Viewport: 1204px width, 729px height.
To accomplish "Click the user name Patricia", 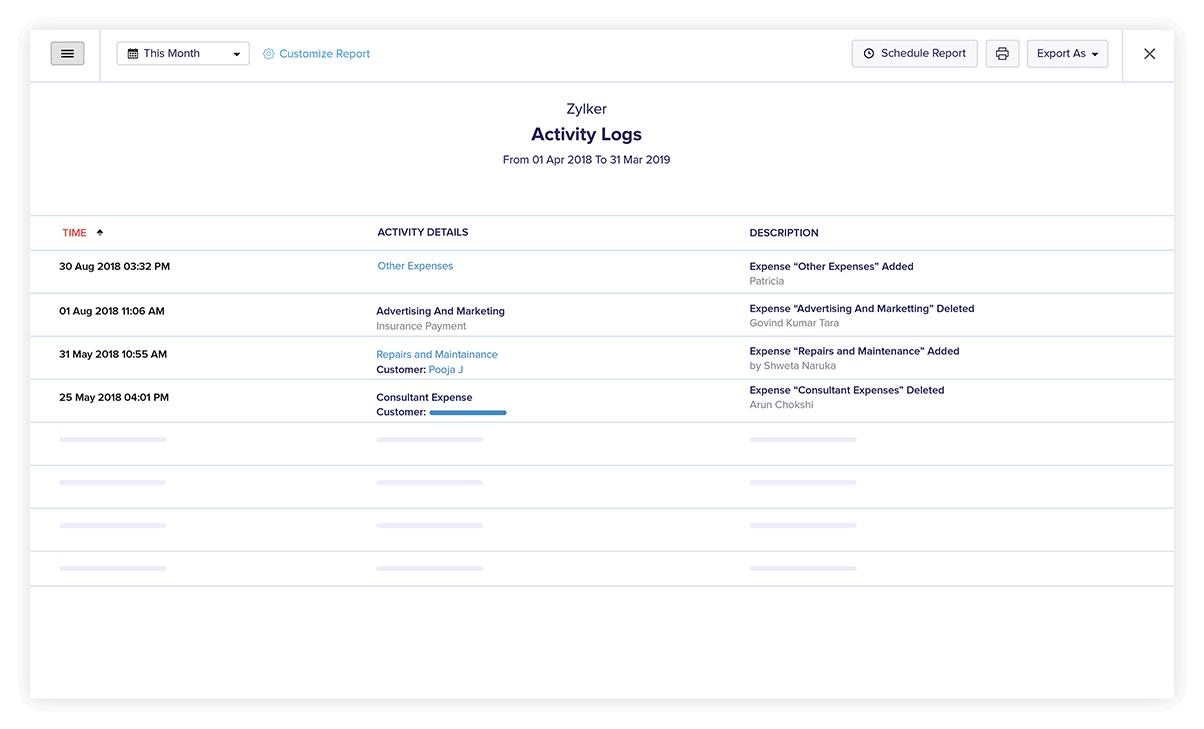I will (767, 281).
